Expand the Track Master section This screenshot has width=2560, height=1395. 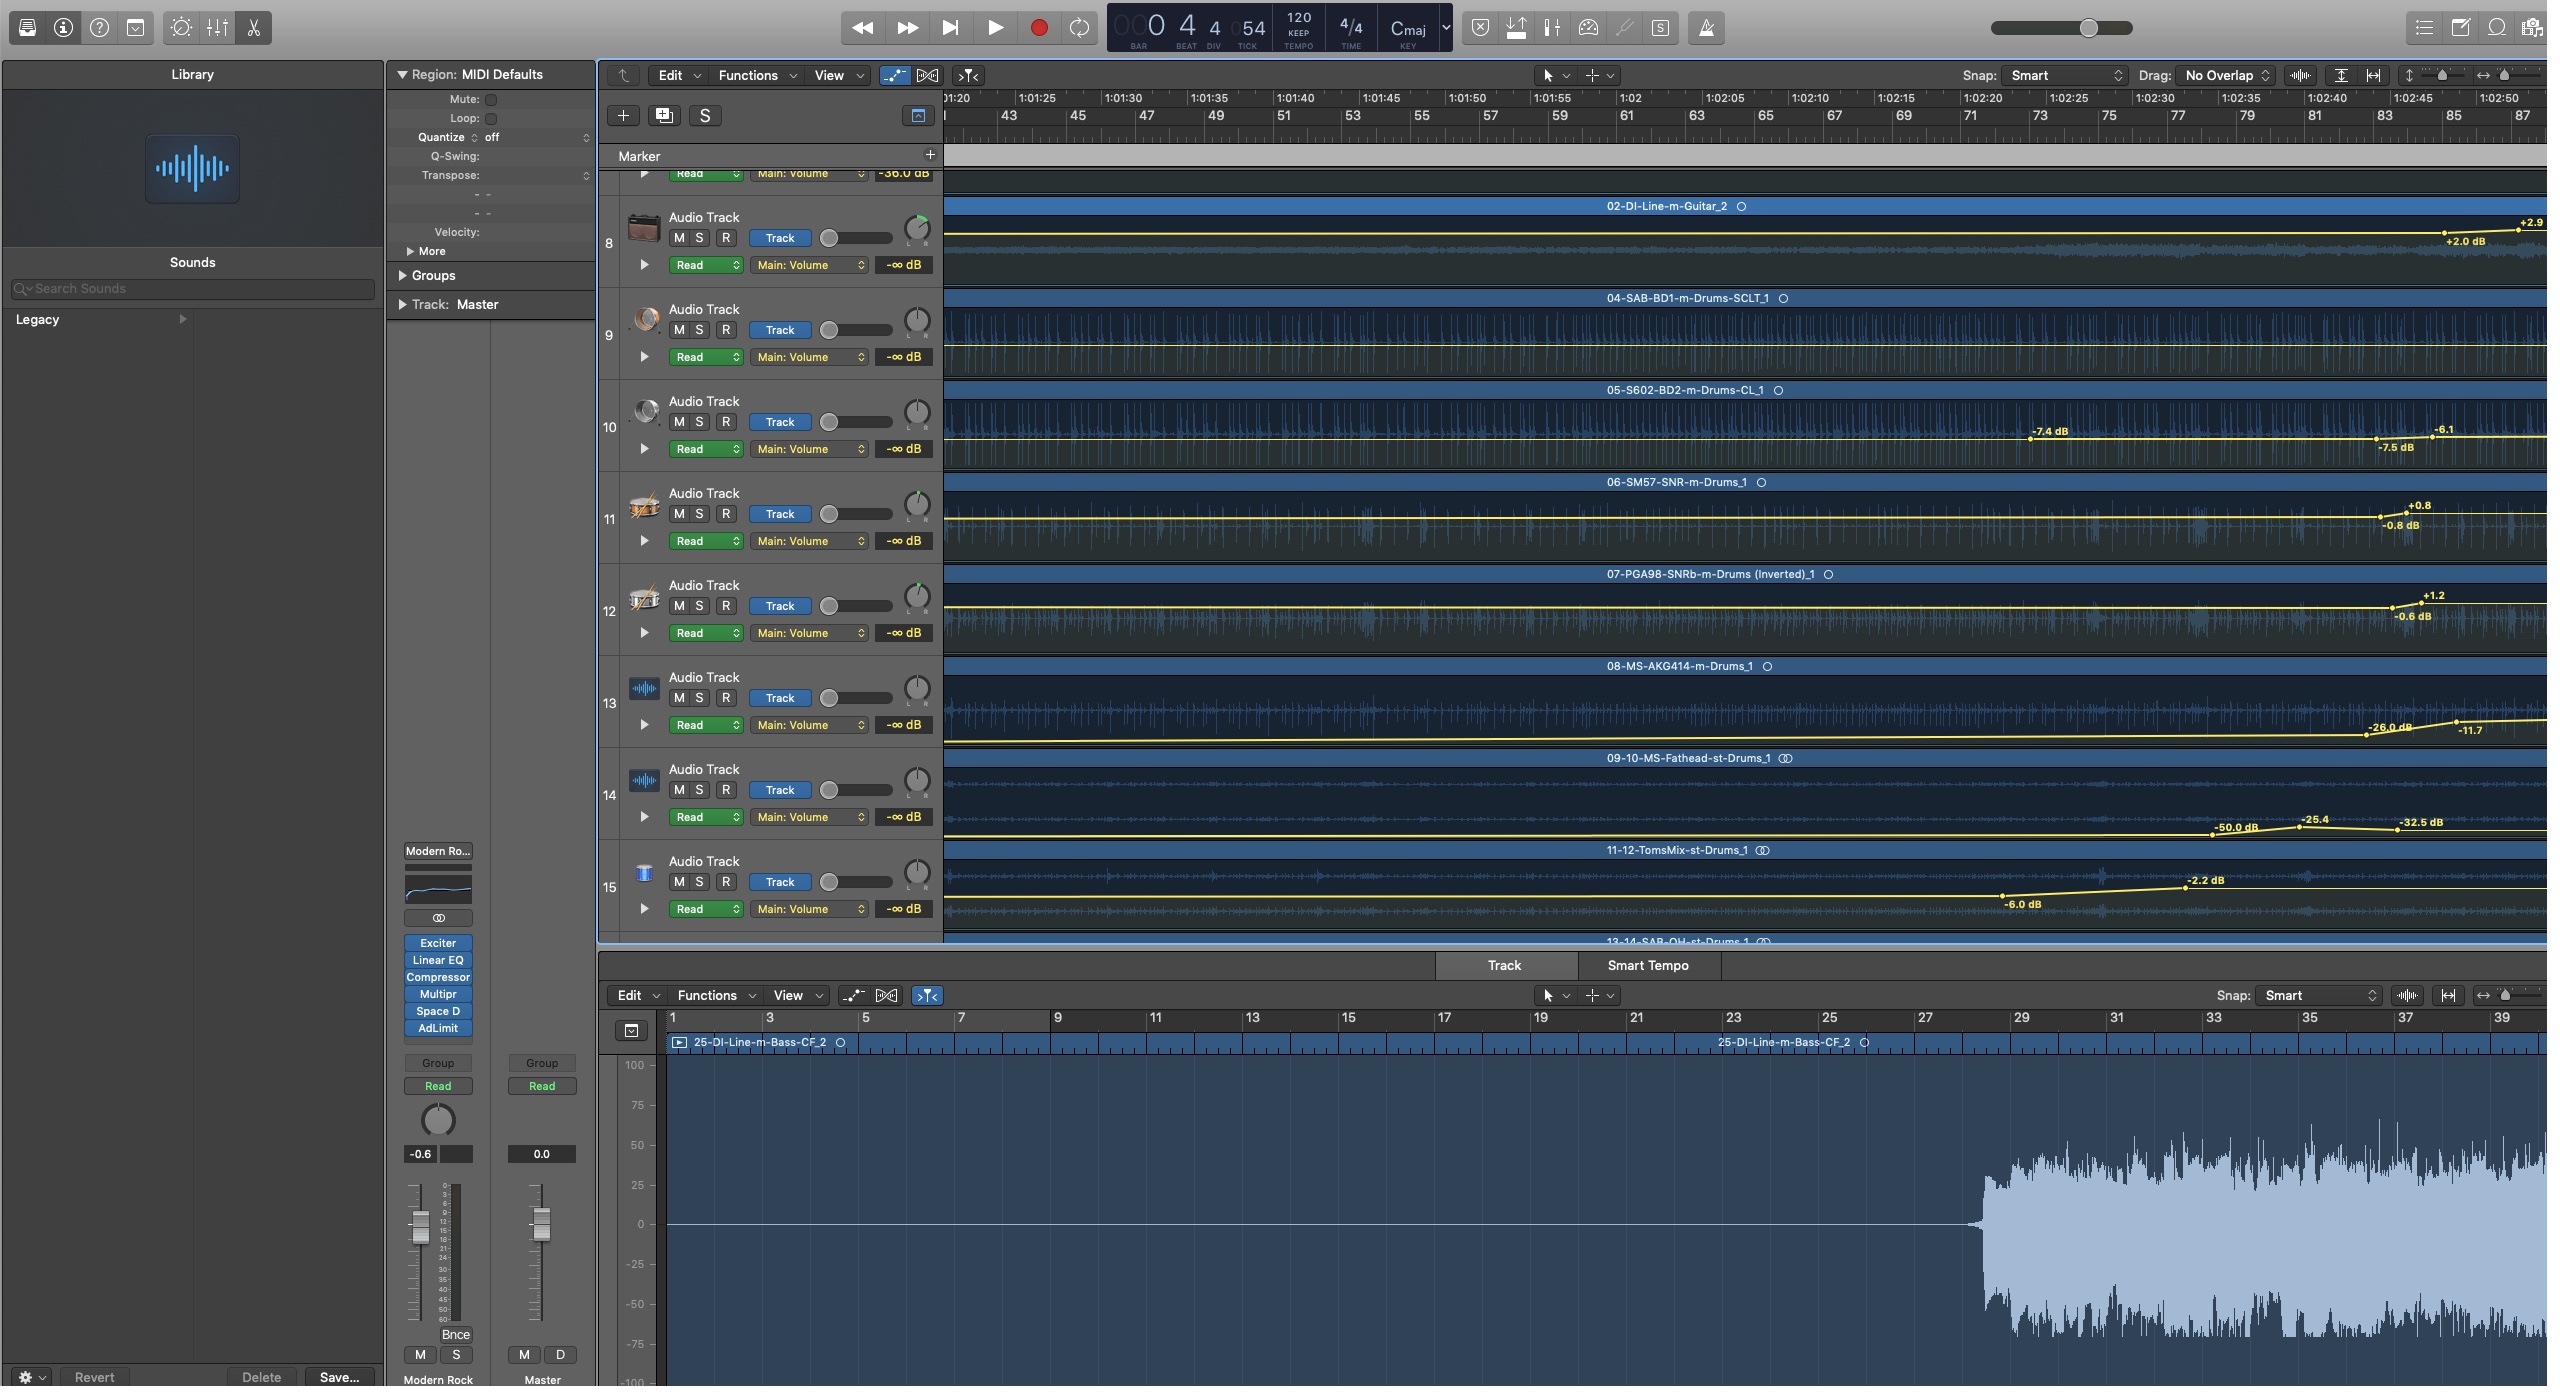click(x=402, y=305)
